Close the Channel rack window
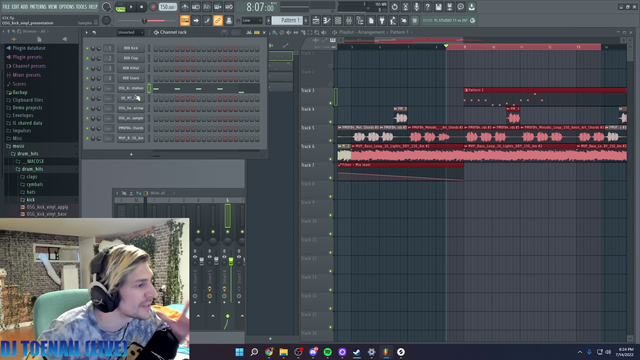Viewport: 640px width, 360px height. pos(264,32)
